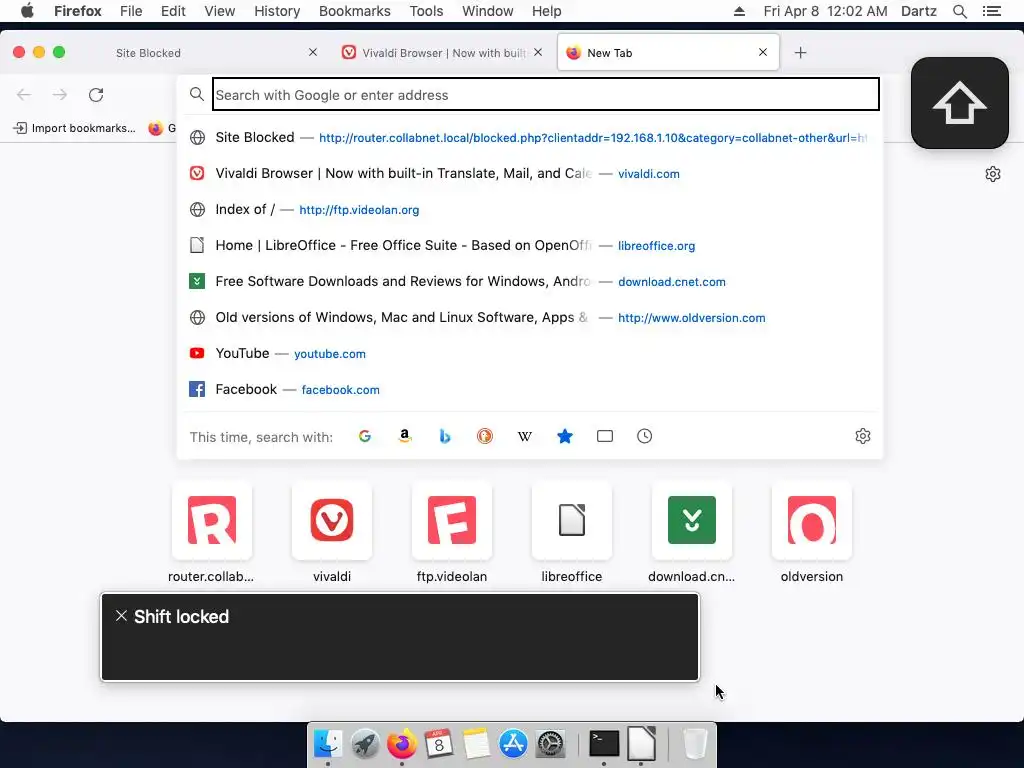Open New Tab personalize gear icon
Image resolution: width=1024 pixels, height=768 pixels.
(993, 174)
